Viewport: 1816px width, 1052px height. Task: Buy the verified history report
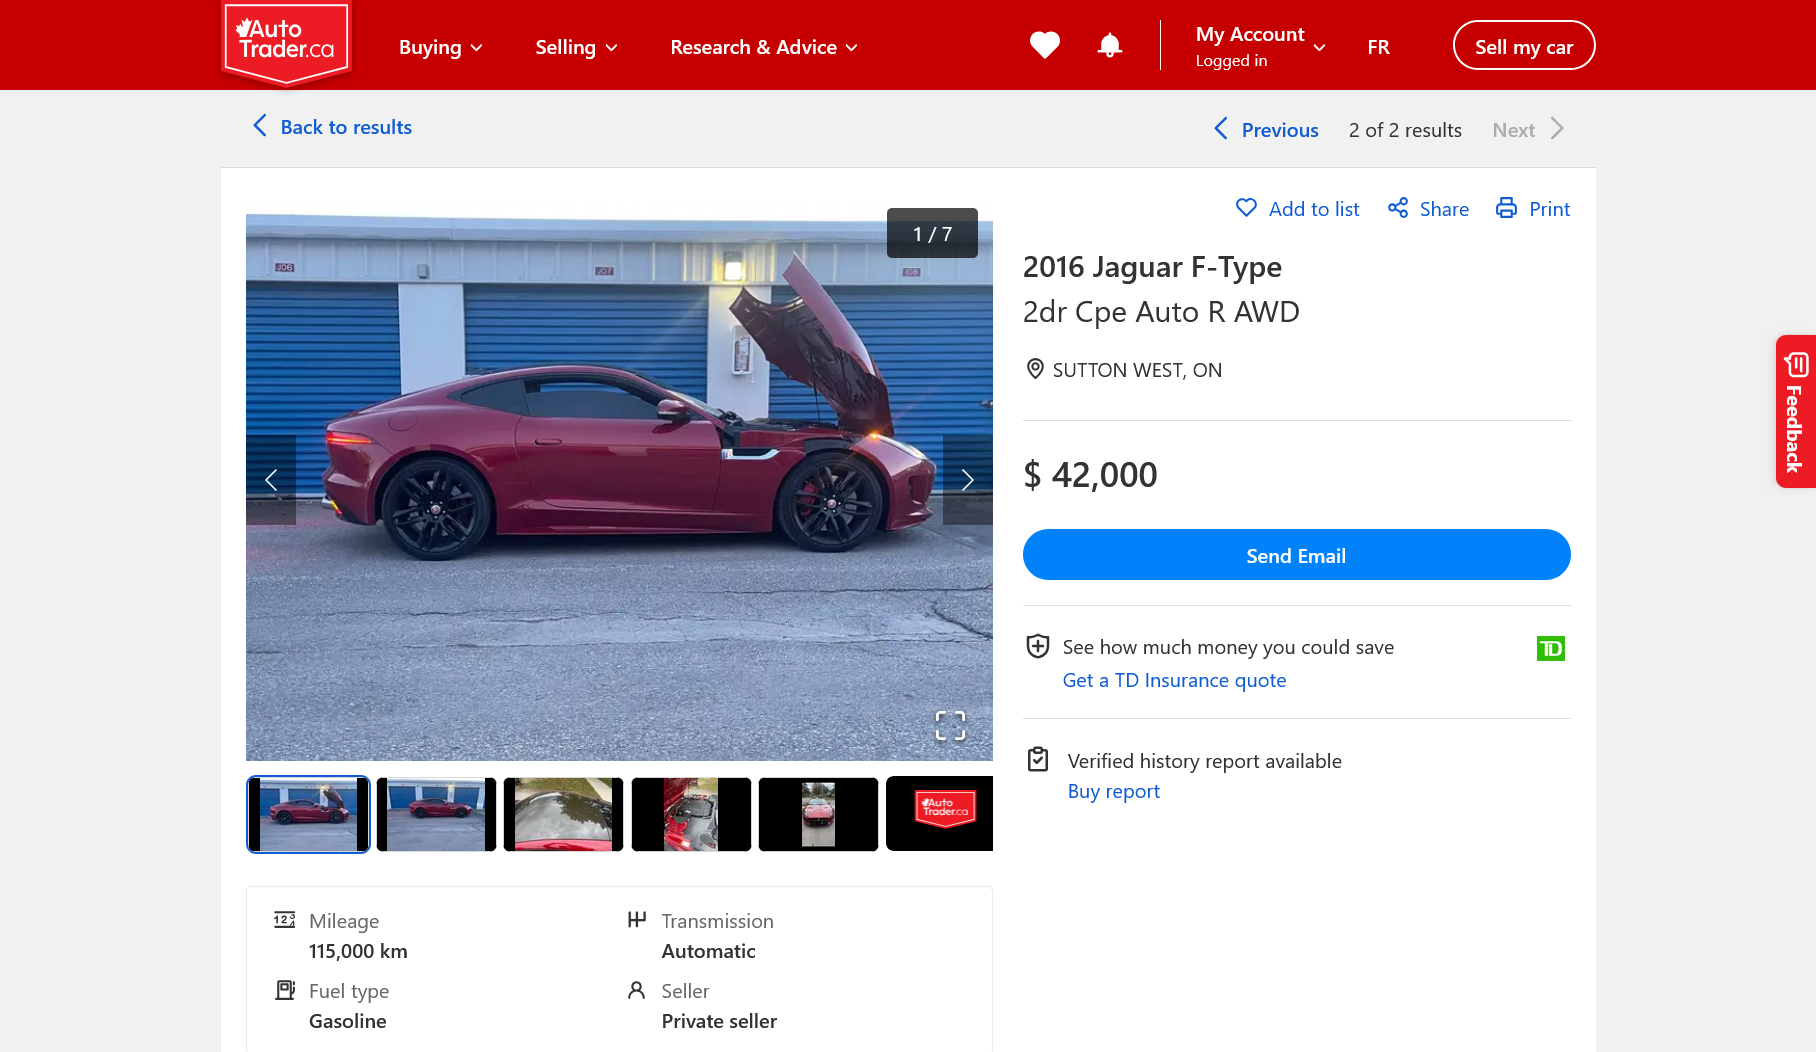(1113, 791)
